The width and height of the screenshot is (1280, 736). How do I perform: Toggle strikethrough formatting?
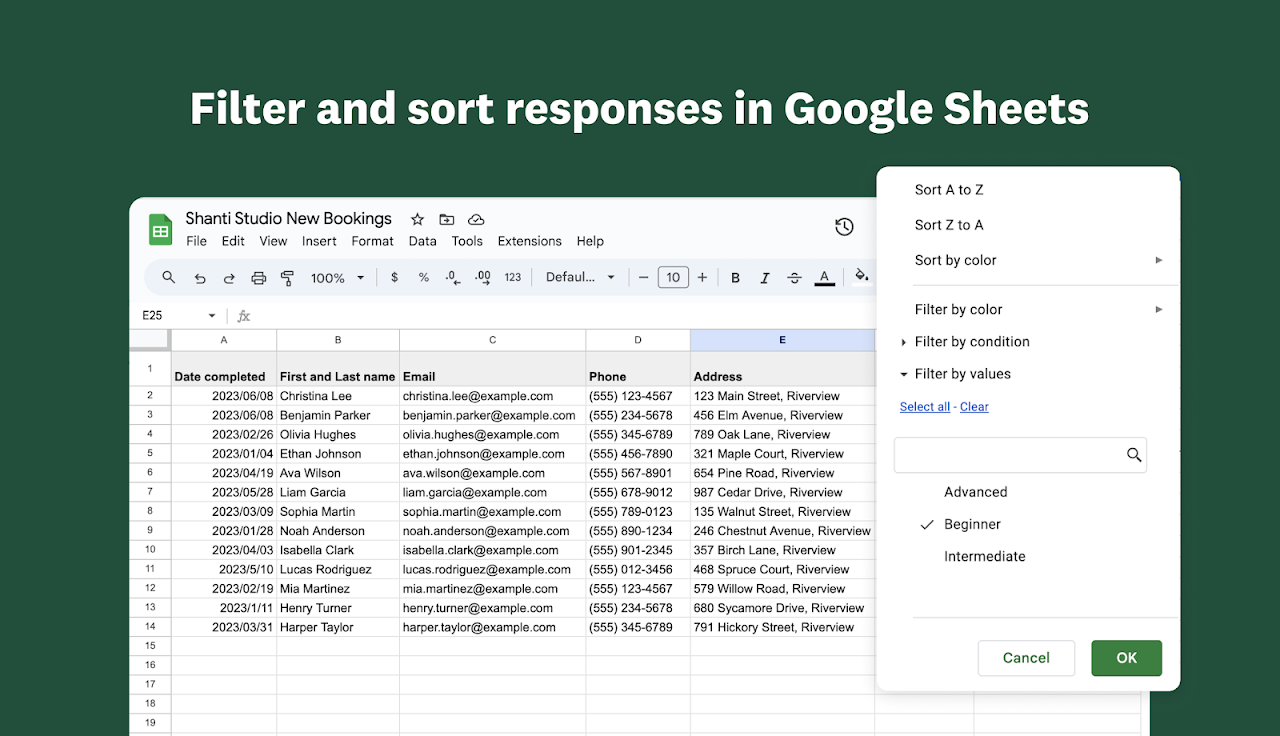pyautogui.click(x=794, y=278)
